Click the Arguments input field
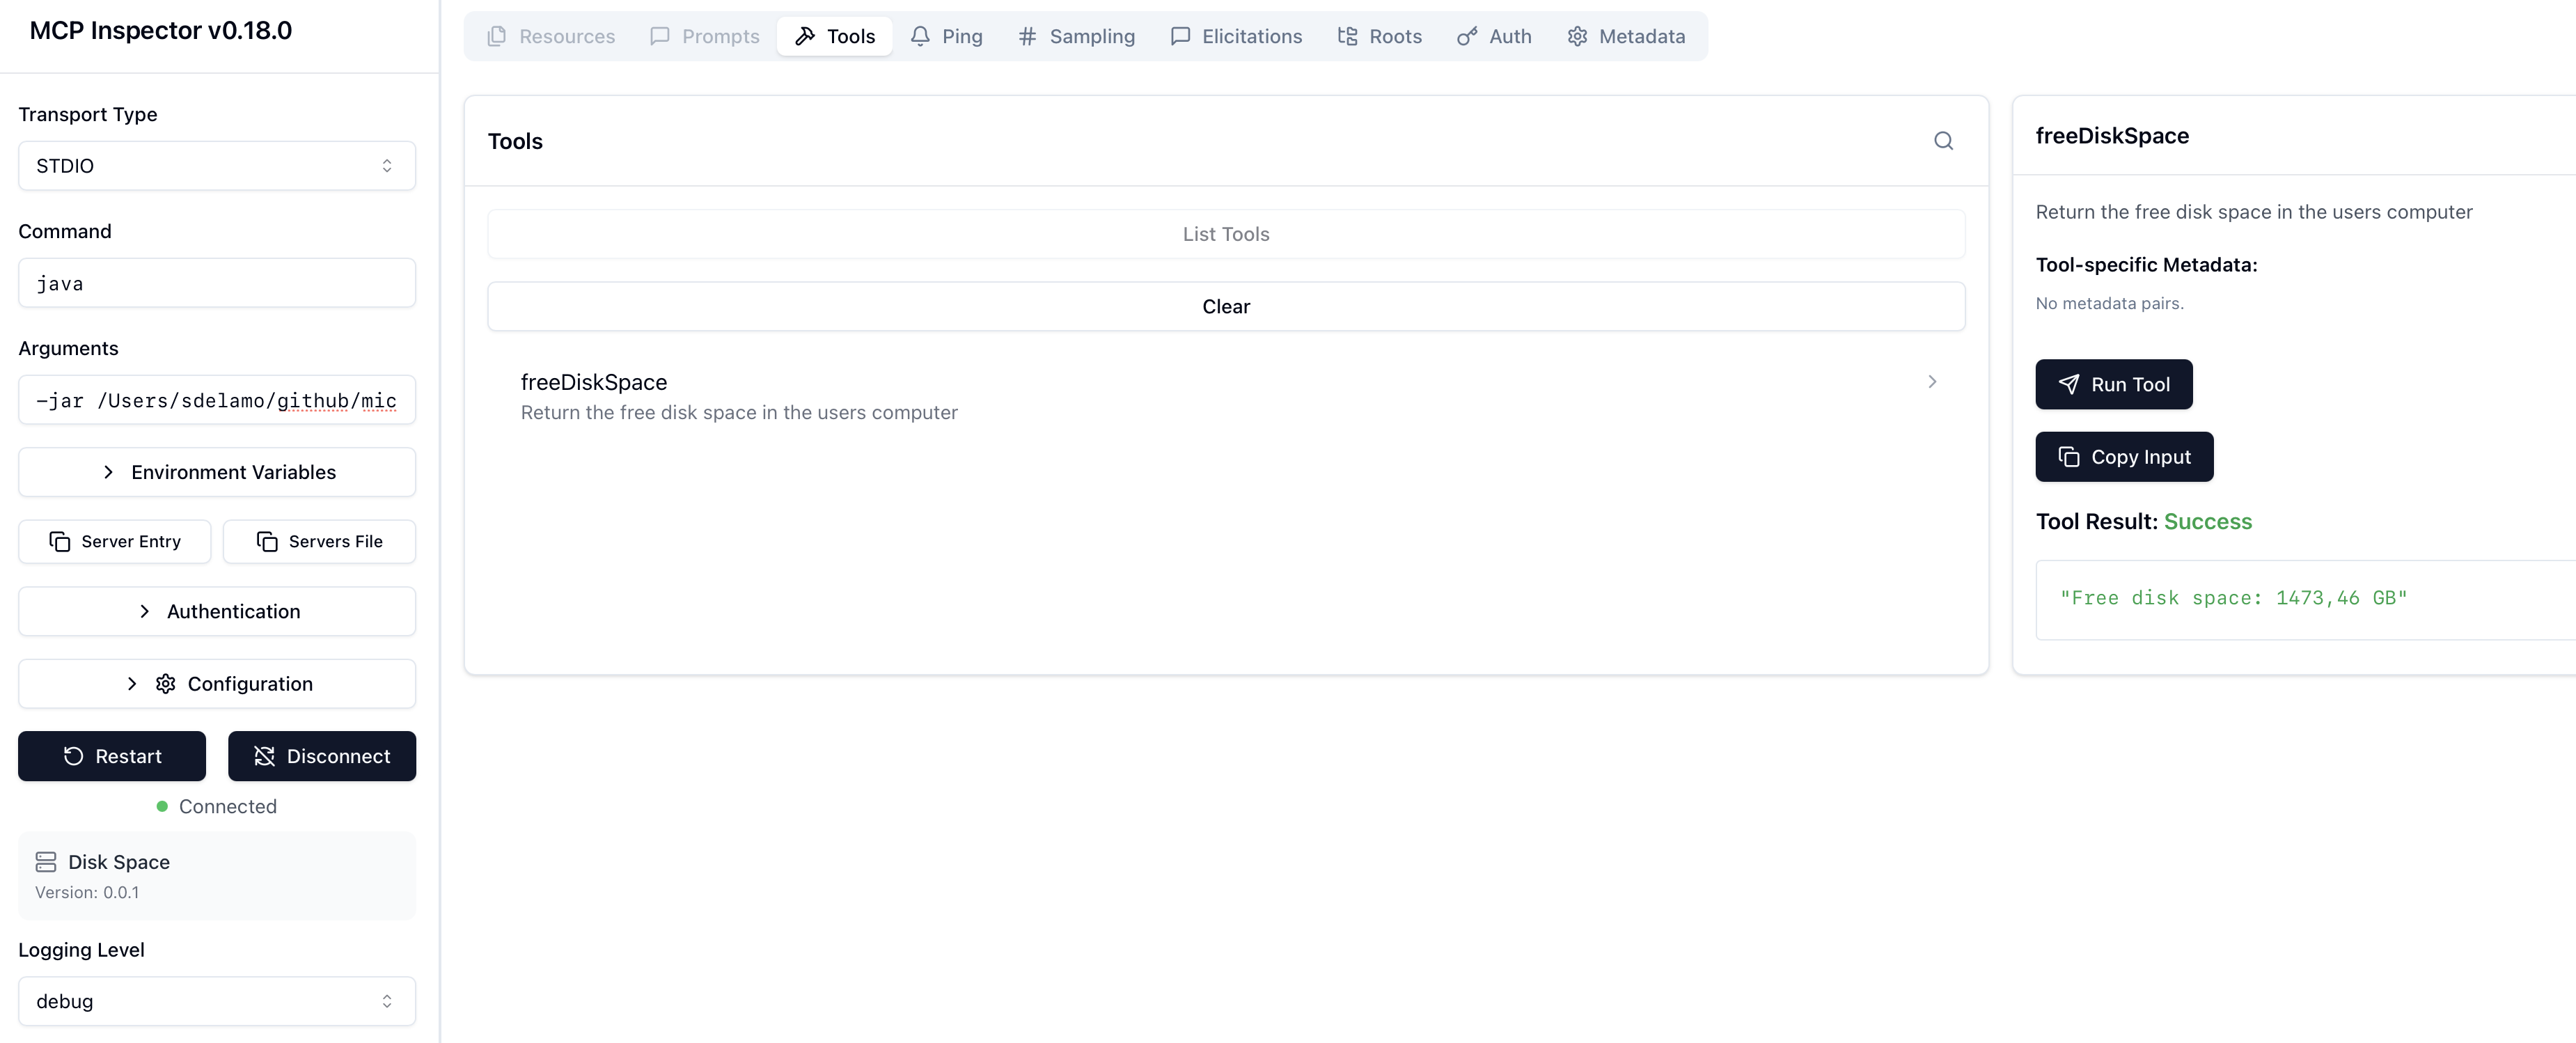This screenshot has height=1043, width=2576. coord(216,401)
